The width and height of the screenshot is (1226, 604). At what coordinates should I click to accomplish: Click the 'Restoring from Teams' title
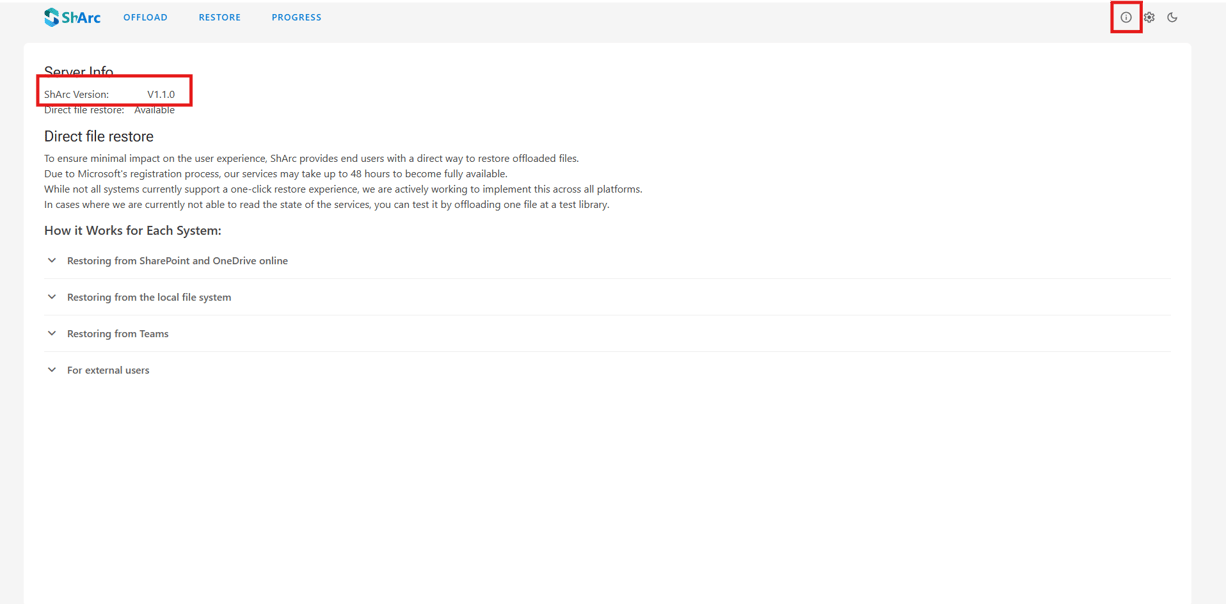pos(117,334)
